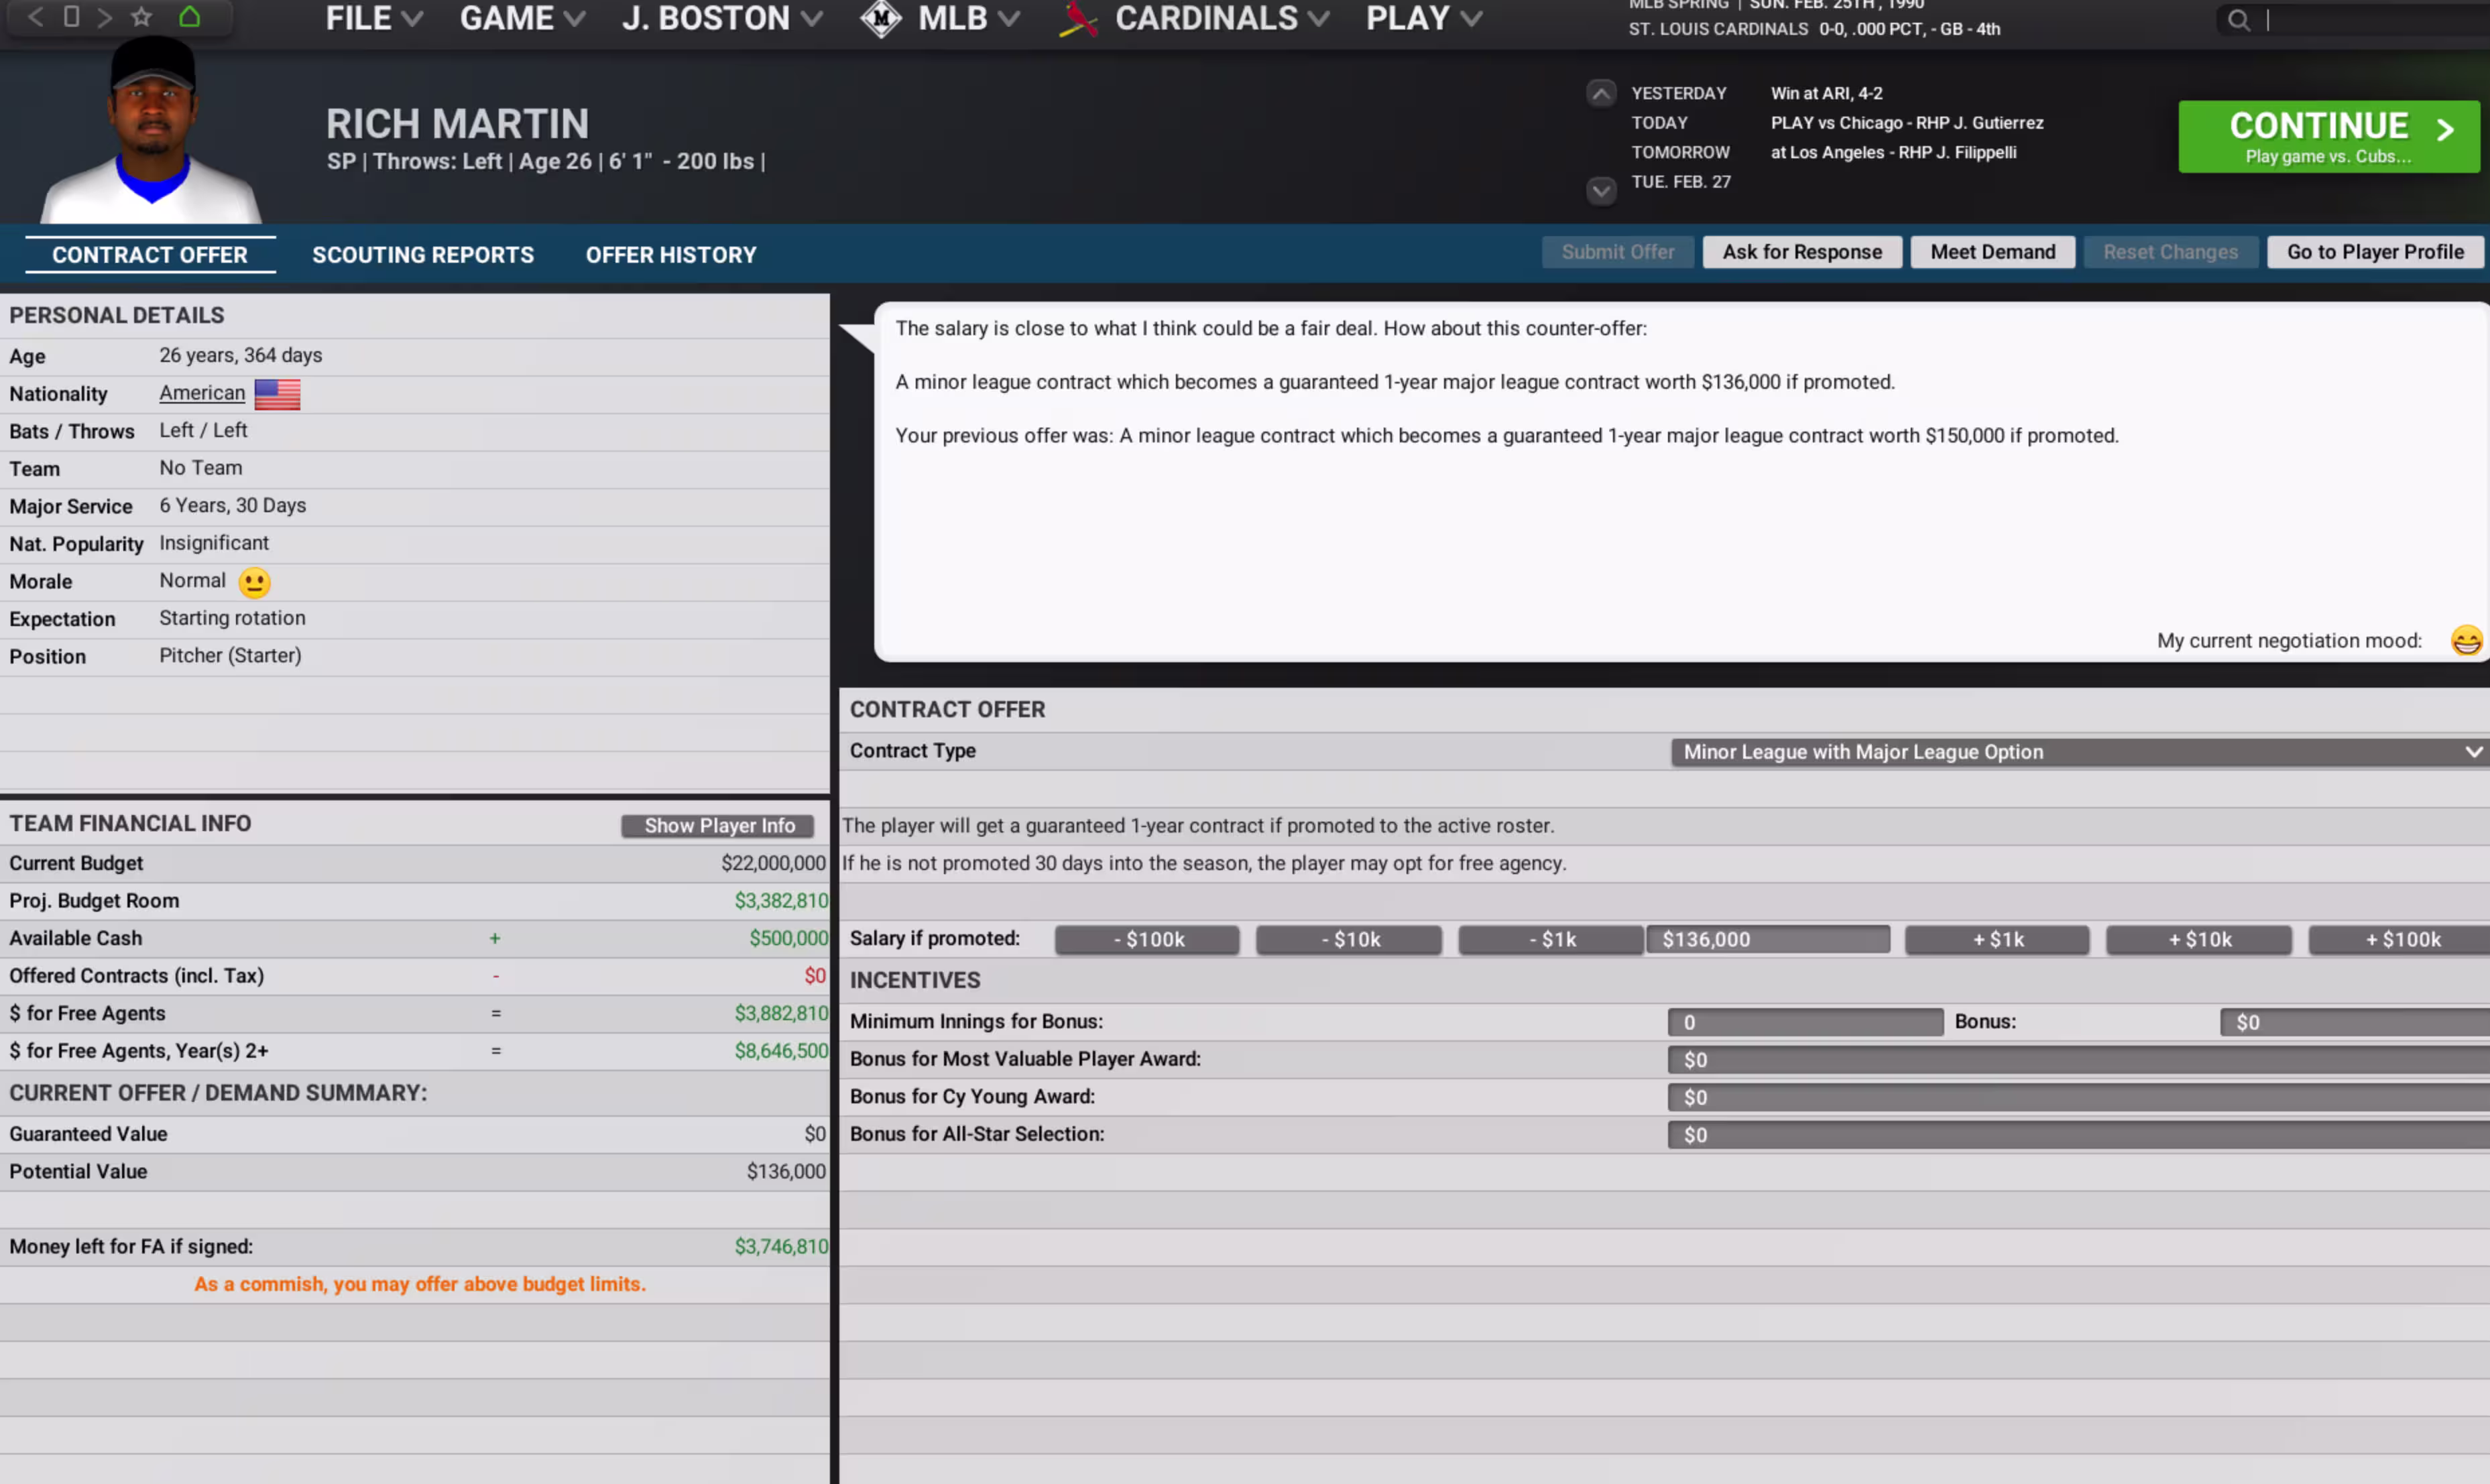Click the Minimum Innings for Bonus field
Viewport: 2490px width, 1484px height.
coord(1804,1022)
